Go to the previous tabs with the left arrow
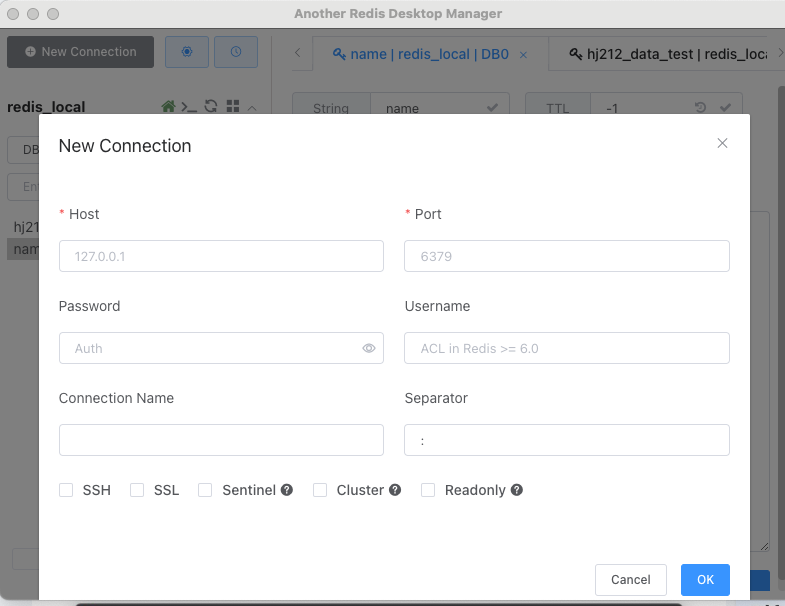Image resolution: width=785 pixels, height=606 pixels. point(297,53)
